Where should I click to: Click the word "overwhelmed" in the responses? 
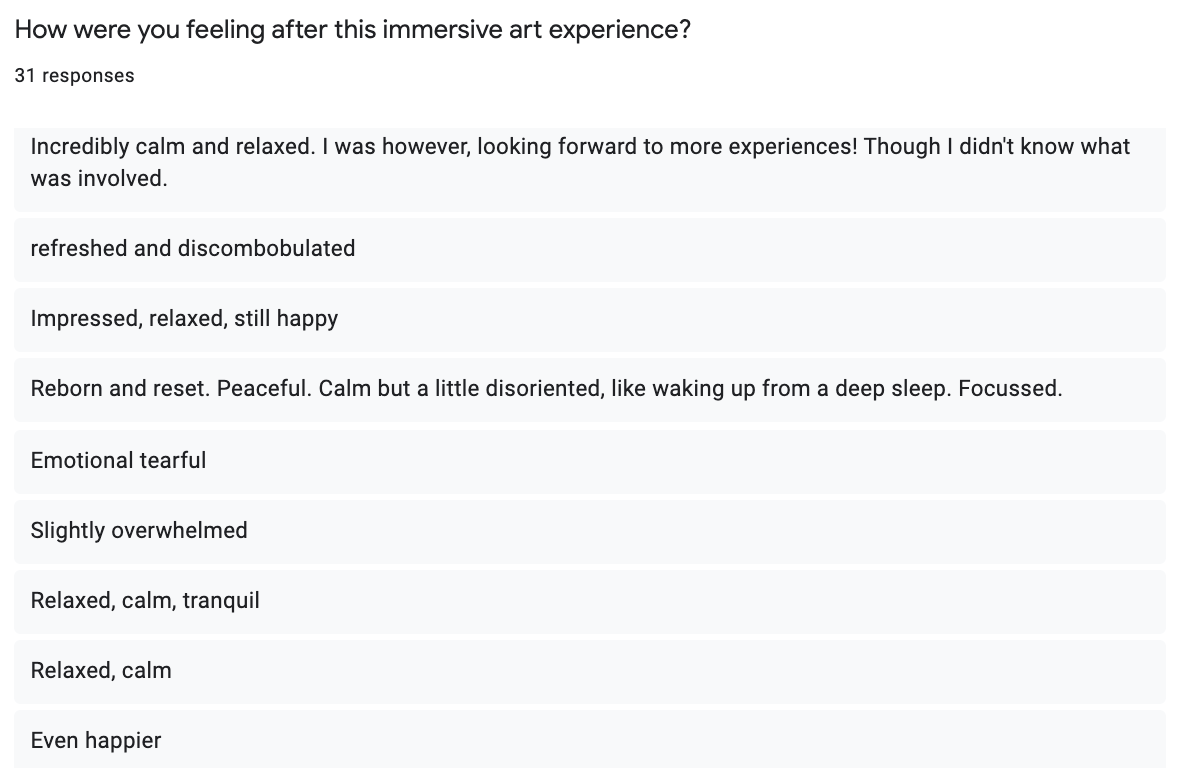pyautogui.click(x=179, y=530)
